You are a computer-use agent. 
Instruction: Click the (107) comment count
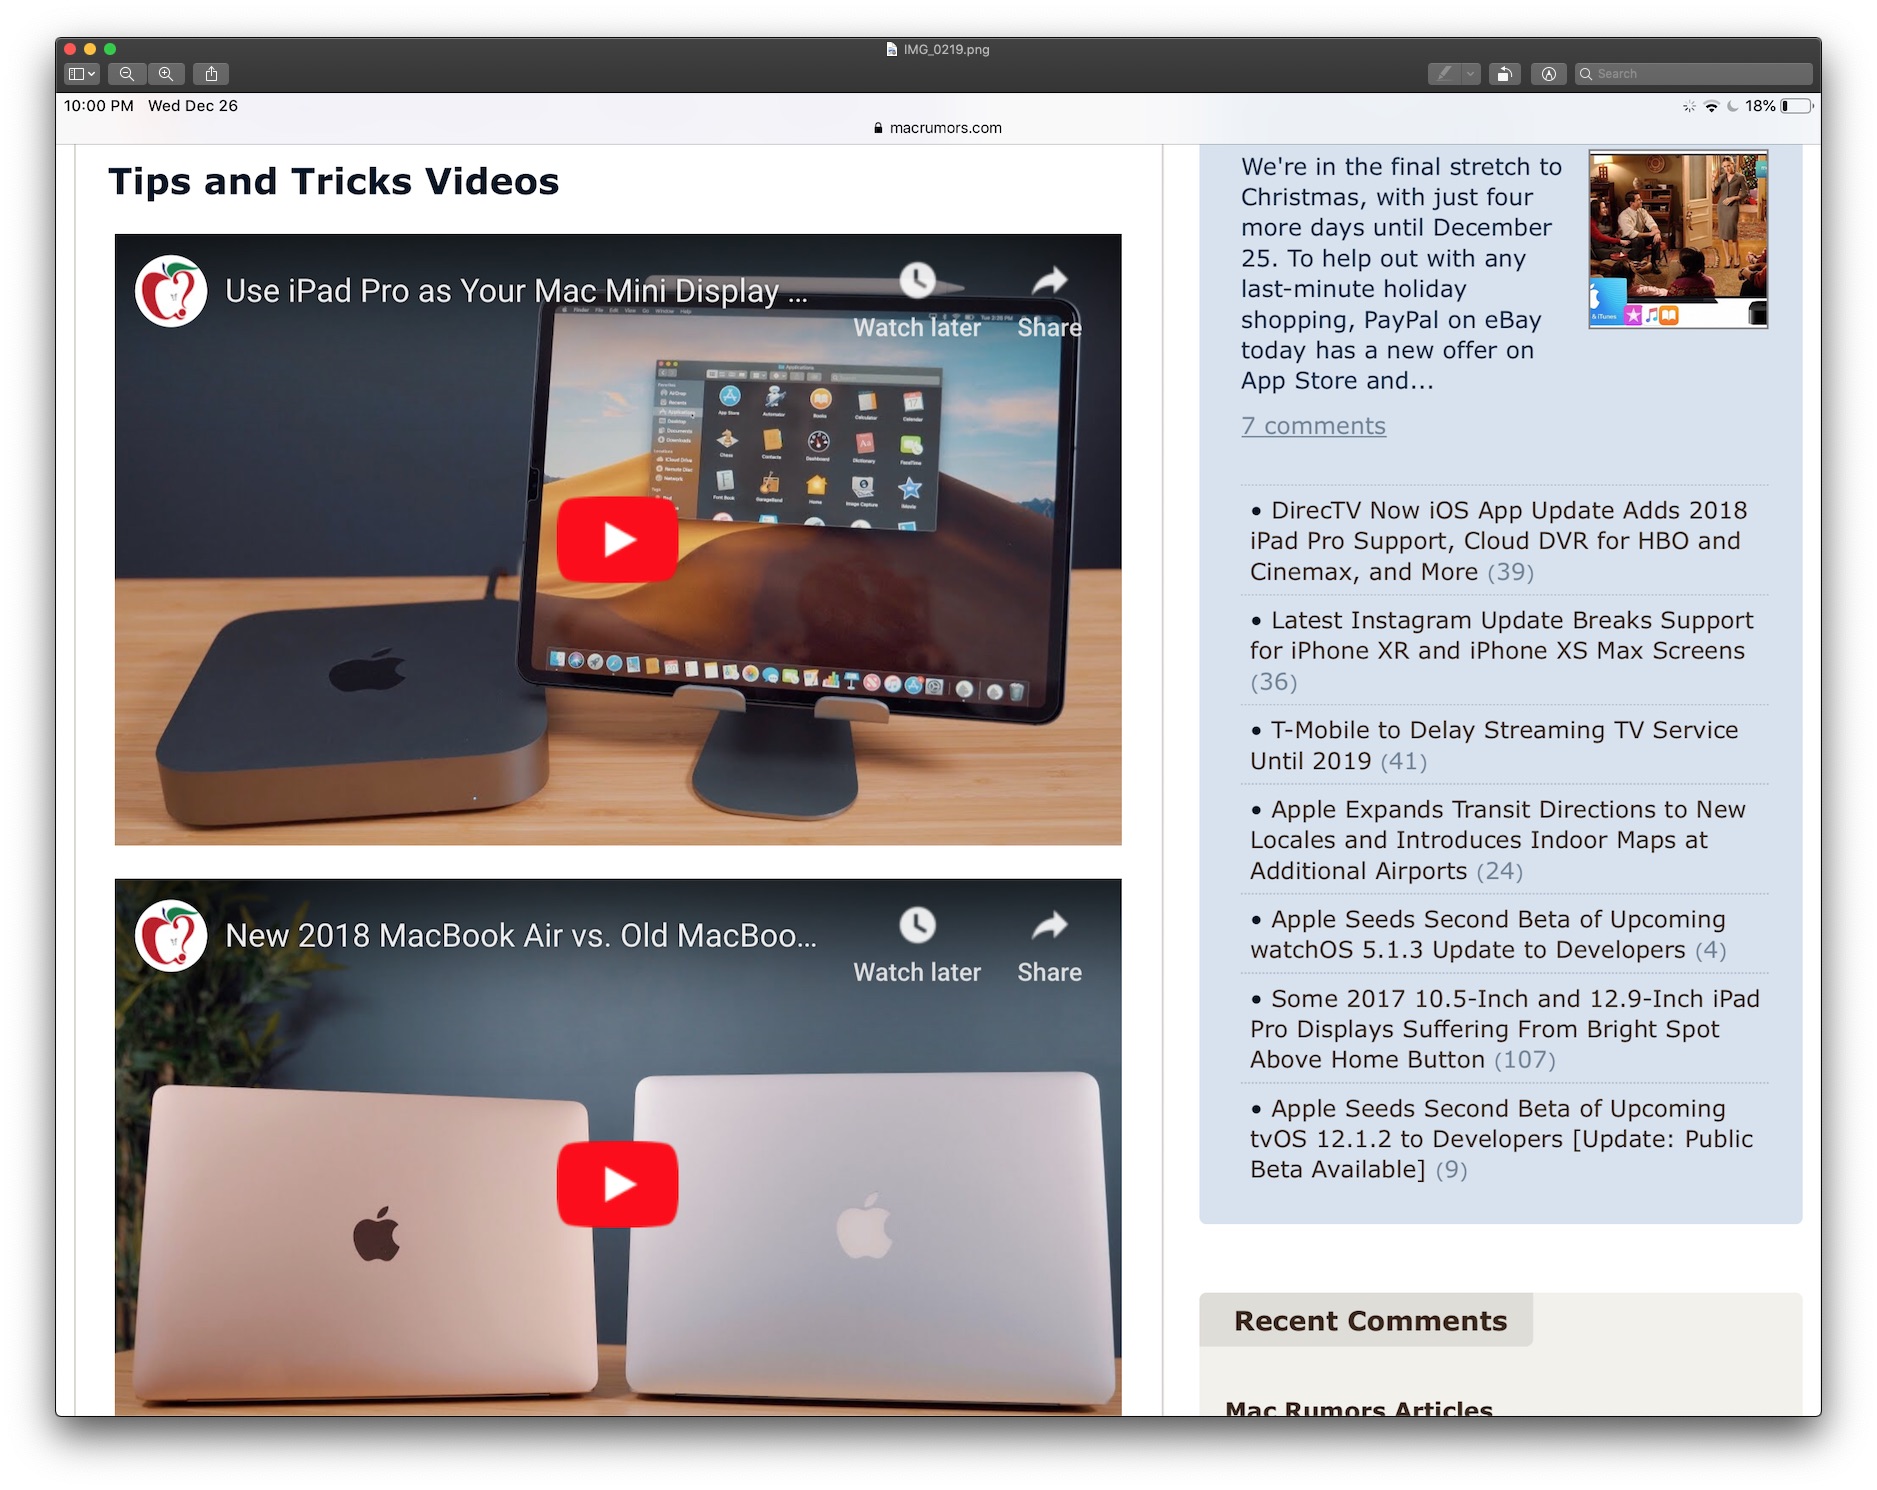coord(1524,1060)
